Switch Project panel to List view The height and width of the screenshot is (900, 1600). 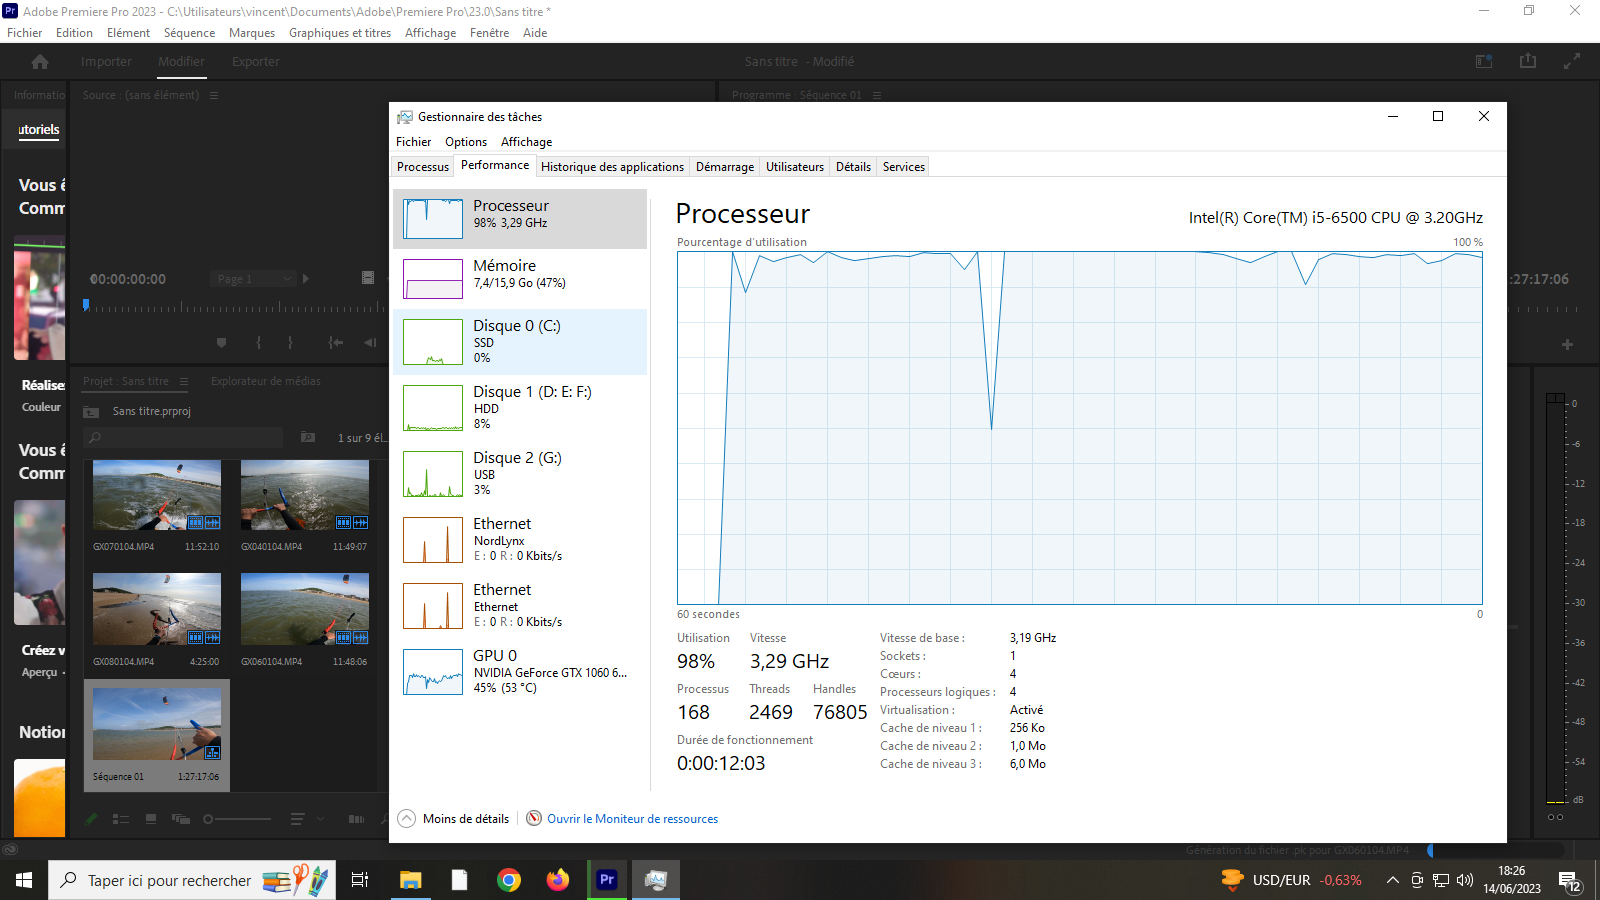pyautogui.click(x=121, y=819)
